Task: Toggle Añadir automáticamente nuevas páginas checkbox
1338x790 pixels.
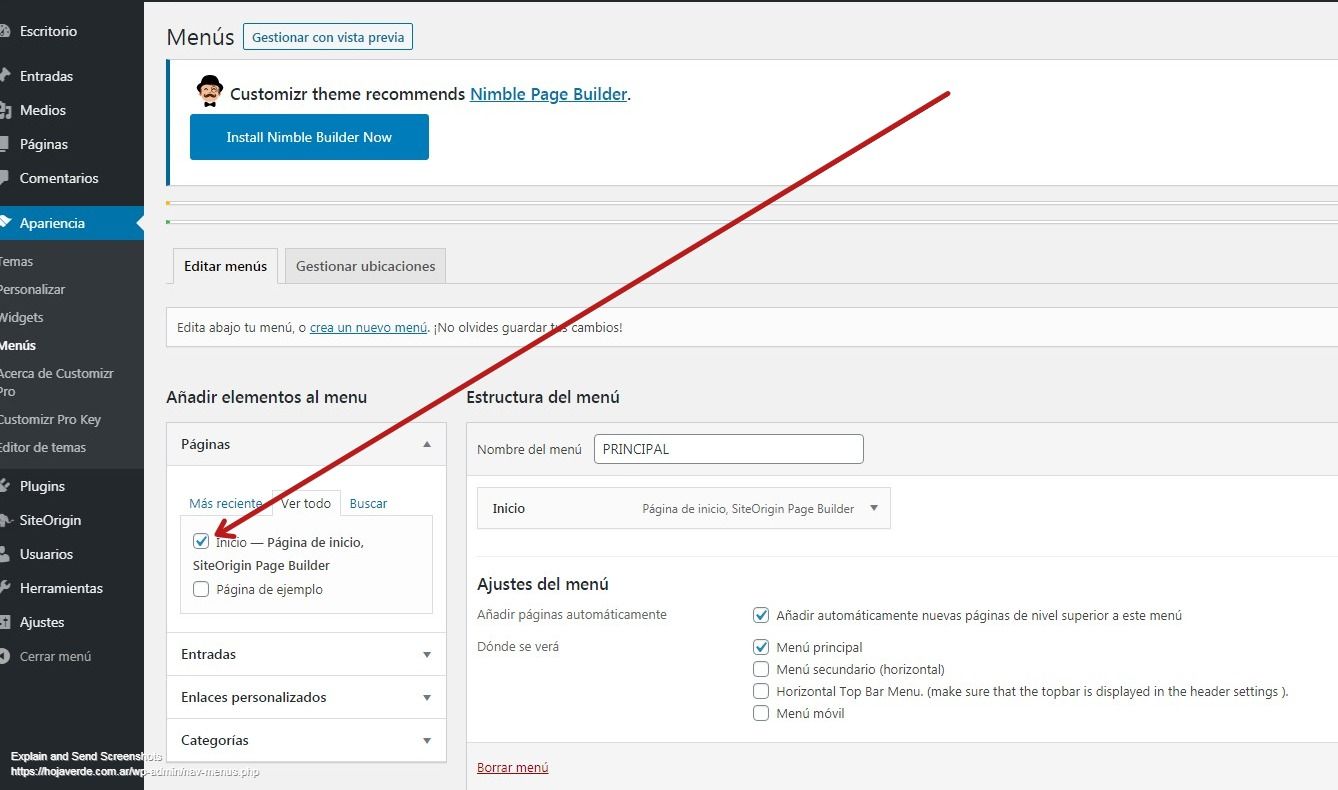Action: pos(761,615)
